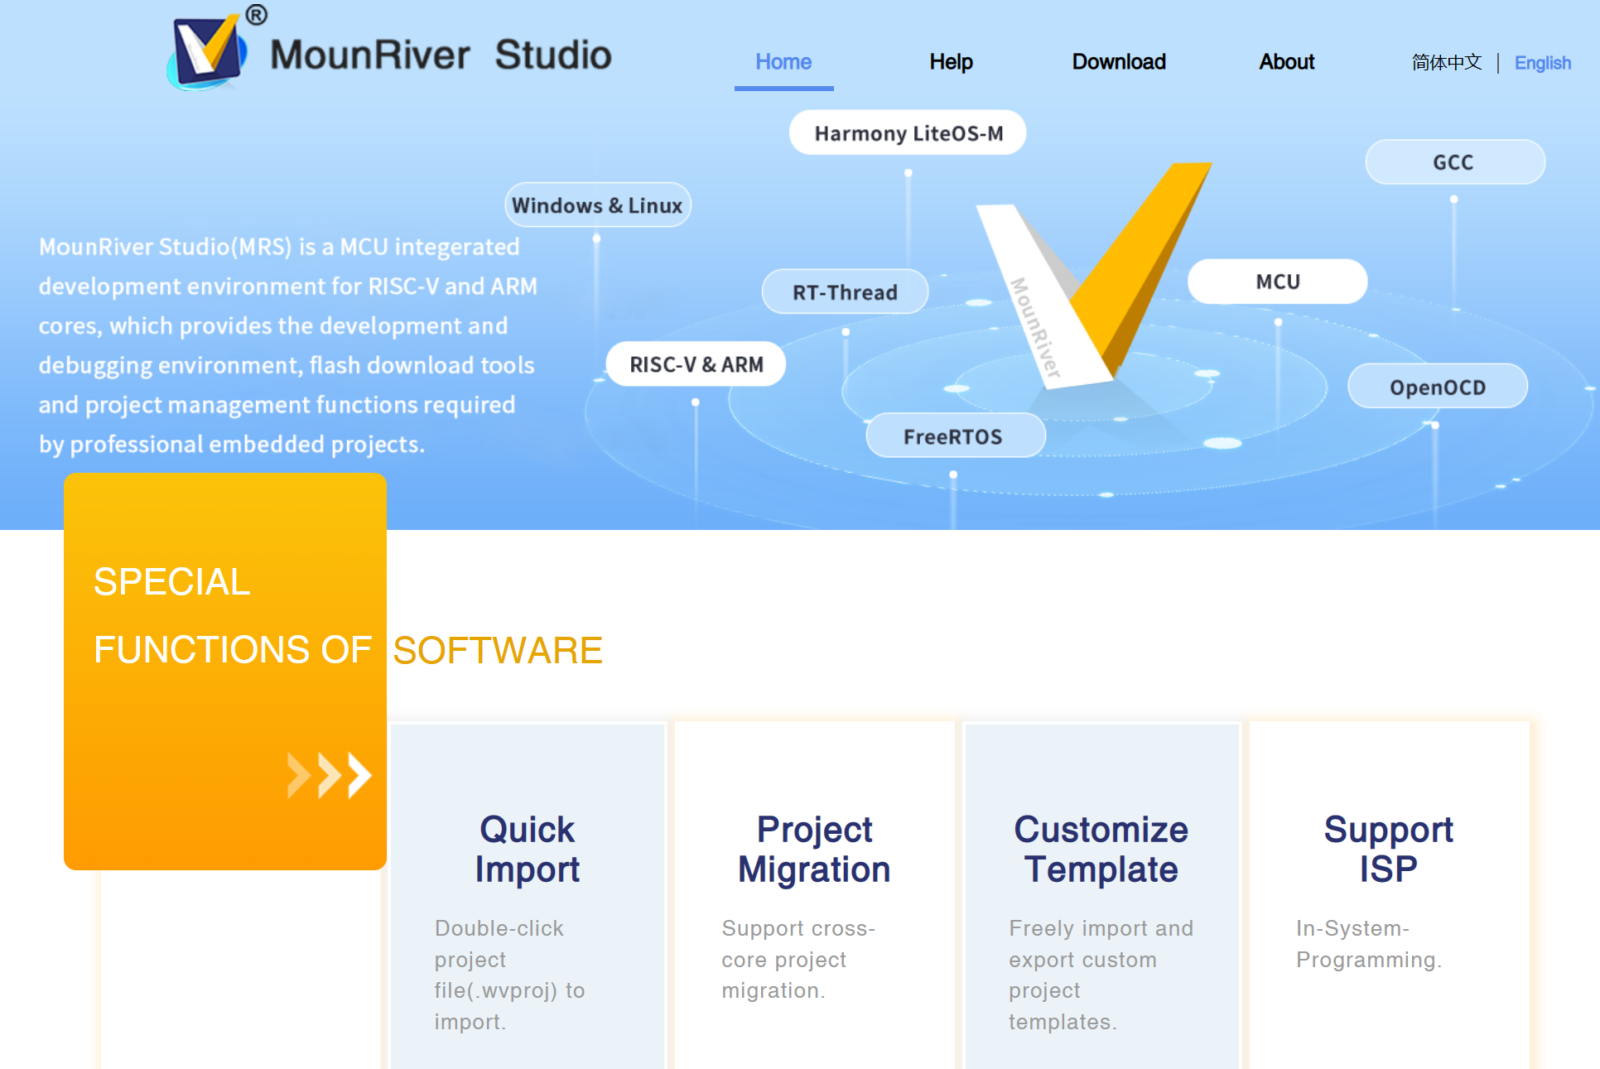1600x1069 pixels.
Task: Open the Home tab
Action: 783,62
